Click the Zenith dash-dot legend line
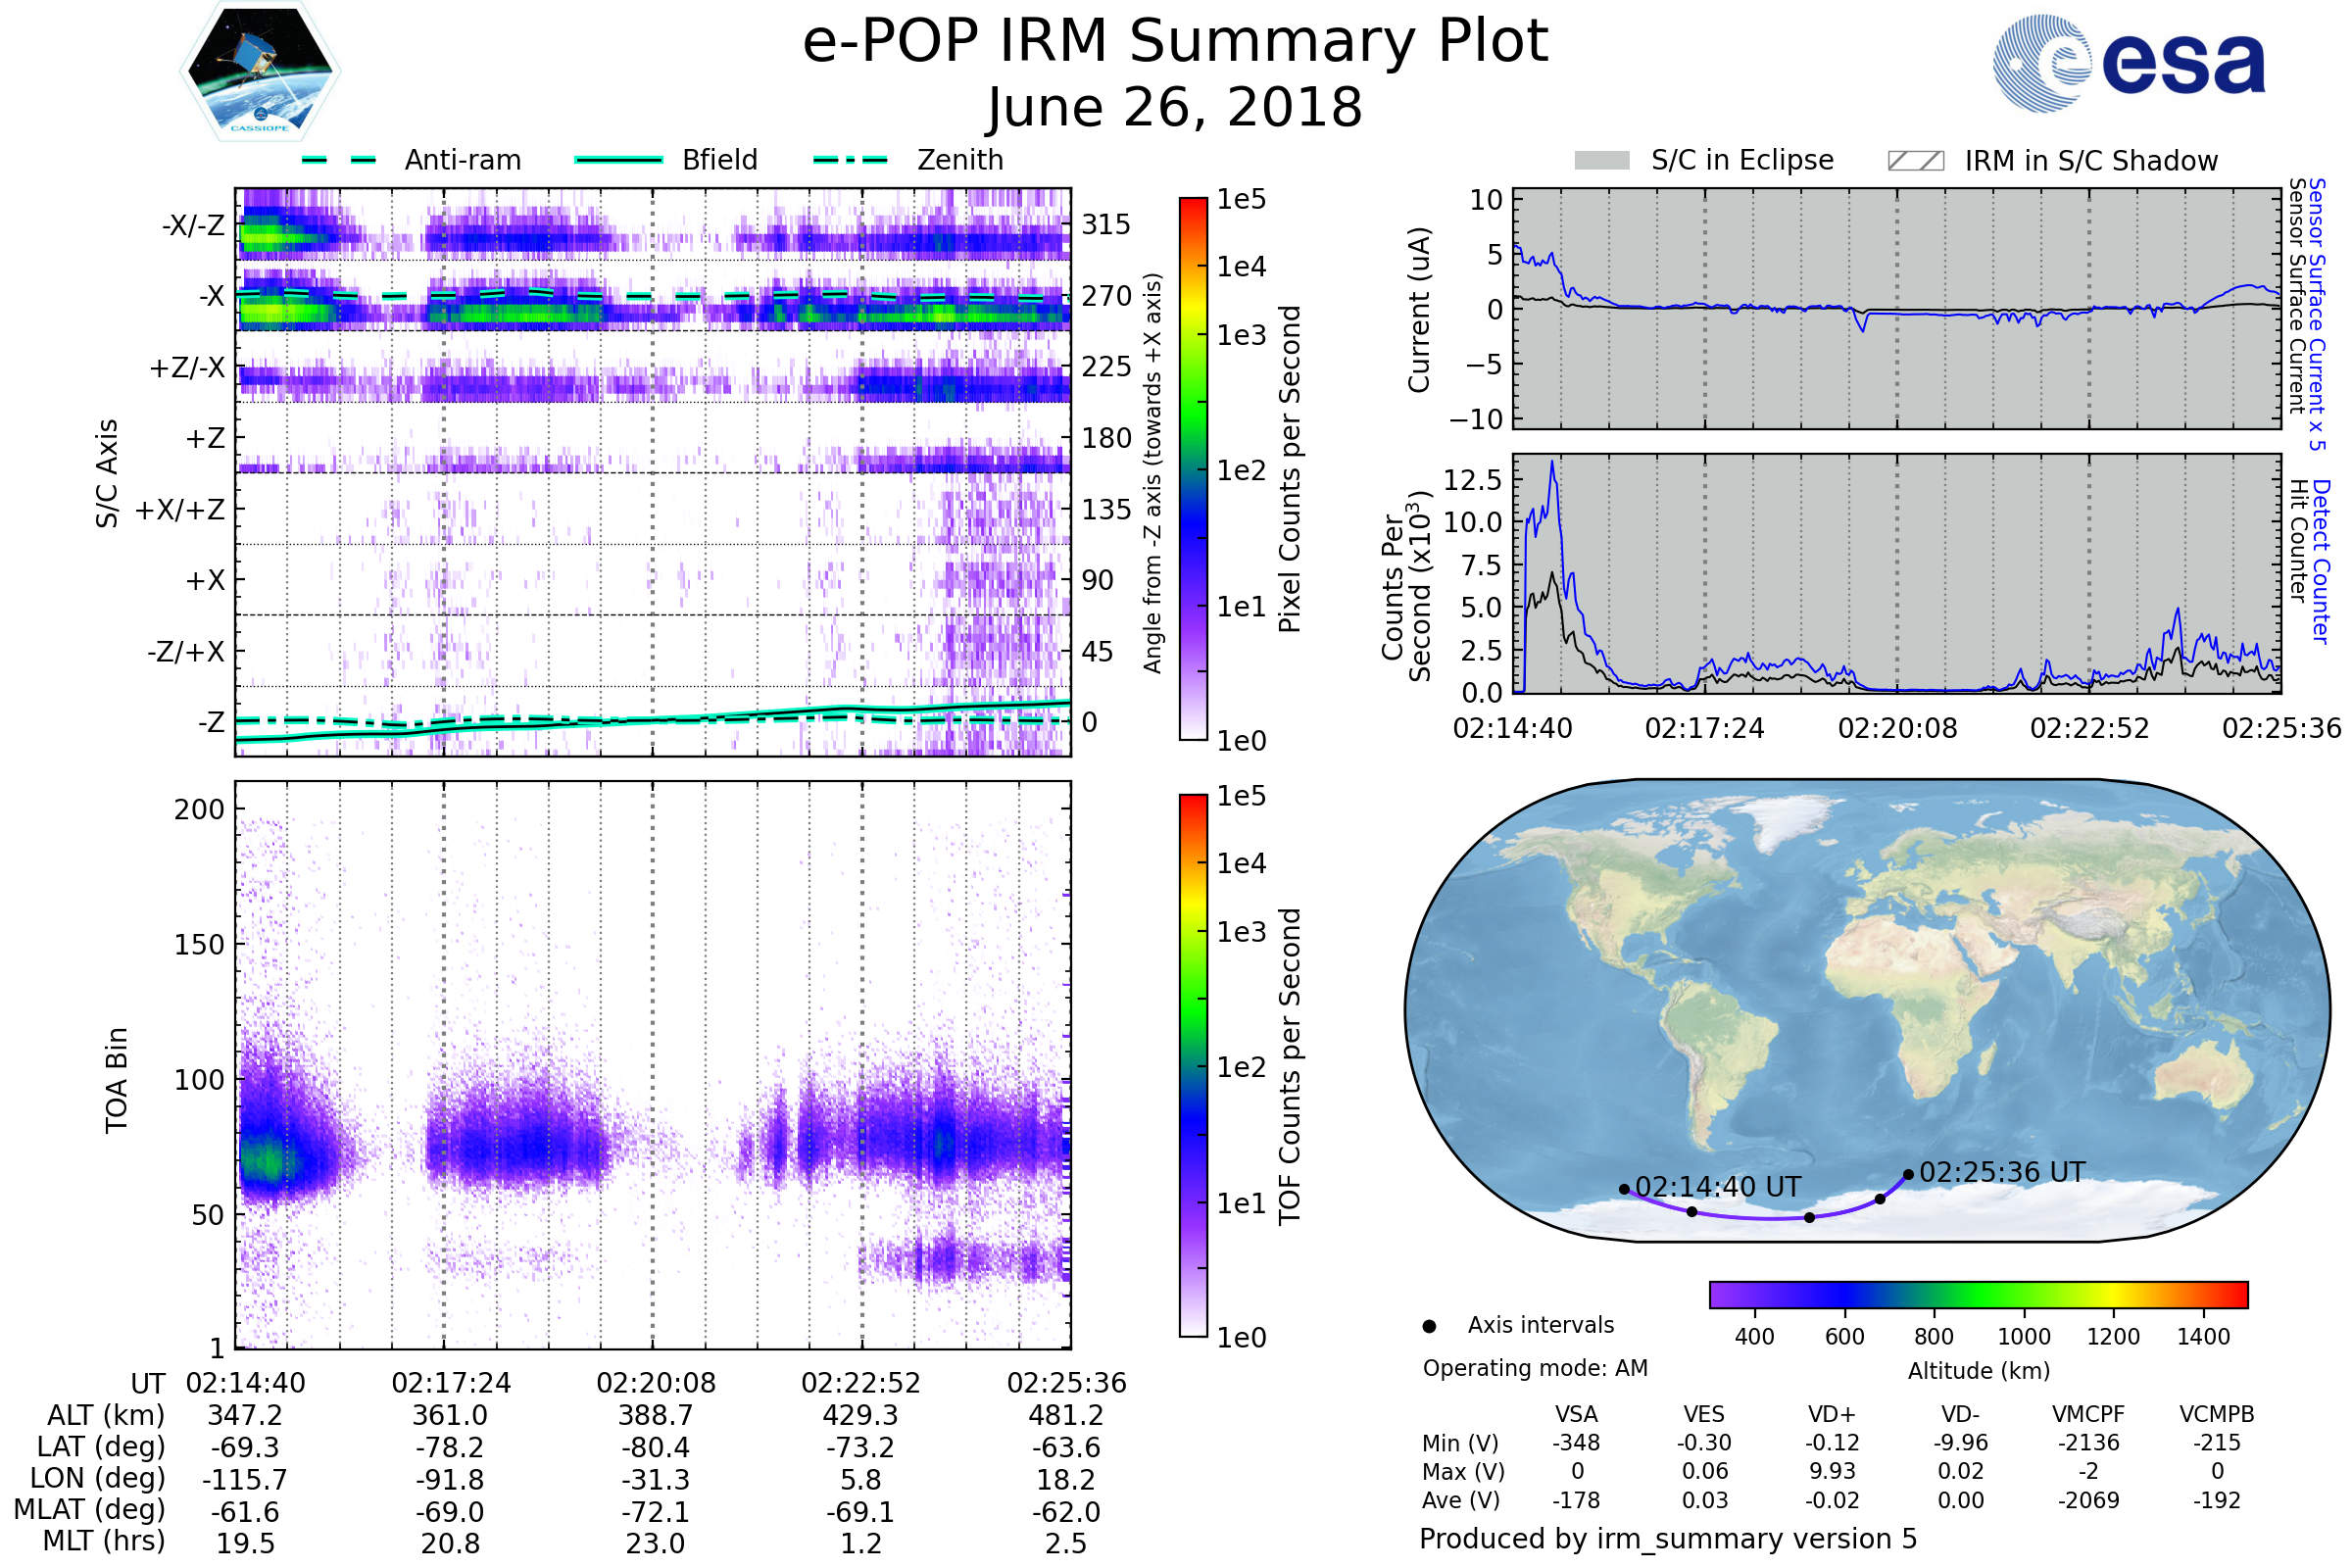This screenshot has width=2352, height=1568. pos(851,160)
